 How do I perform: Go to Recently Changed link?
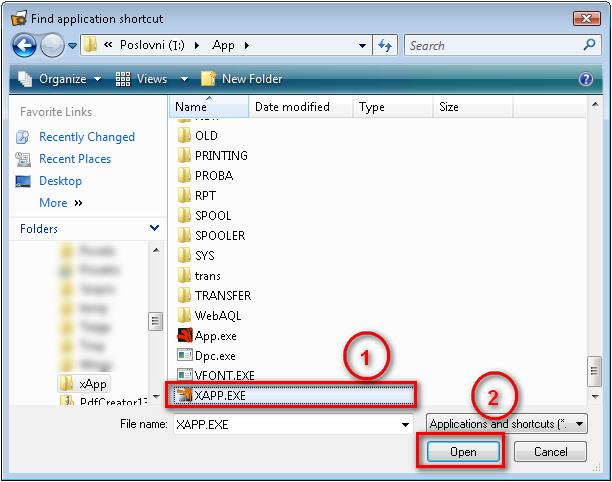coord(86,137)
